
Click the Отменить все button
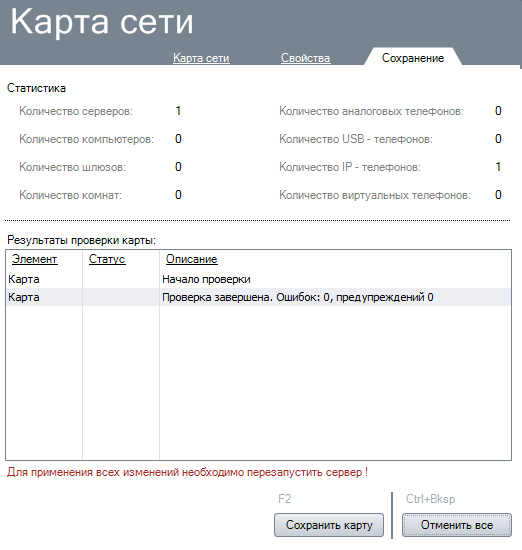pos(457,525)
